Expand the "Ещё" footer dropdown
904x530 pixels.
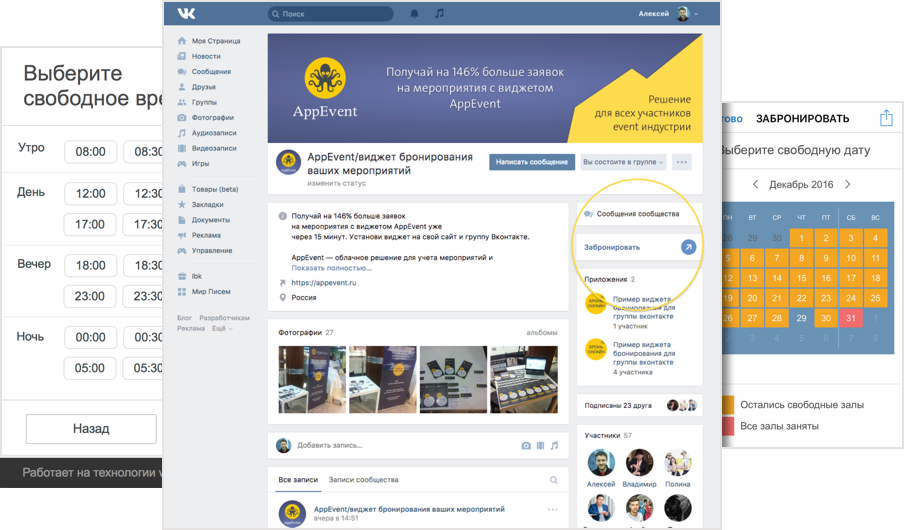tap(222, 328)
